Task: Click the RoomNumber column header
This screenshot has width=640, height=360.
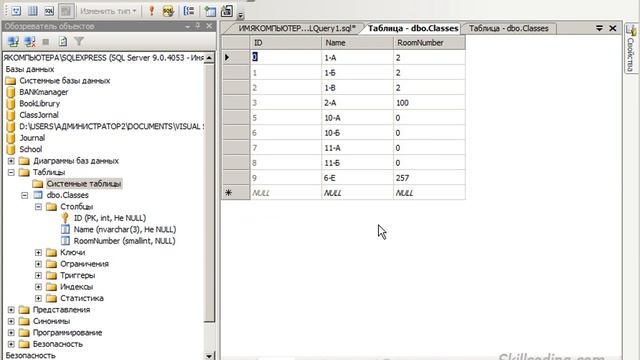Action: coord(429,42)
